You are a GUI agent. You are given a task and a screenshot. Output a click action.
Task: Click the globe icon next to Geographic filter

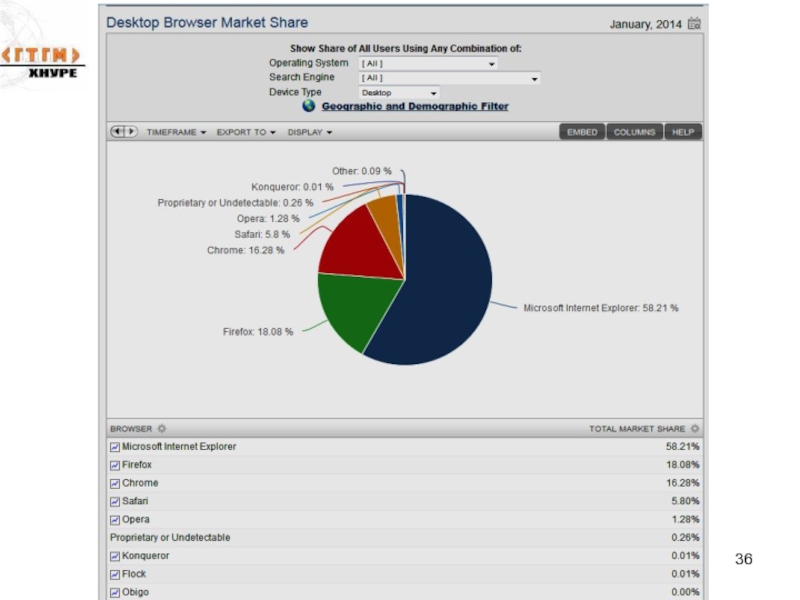309,106
